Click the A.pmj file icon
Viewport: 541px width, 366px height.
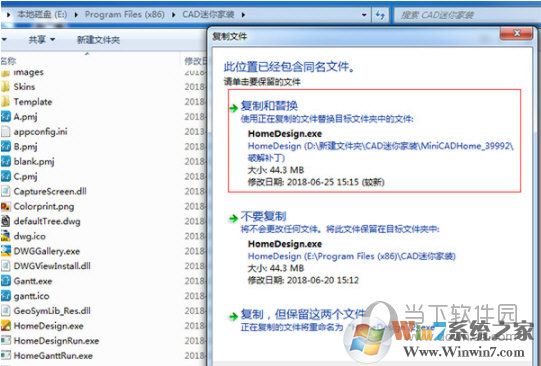(6, 117)
